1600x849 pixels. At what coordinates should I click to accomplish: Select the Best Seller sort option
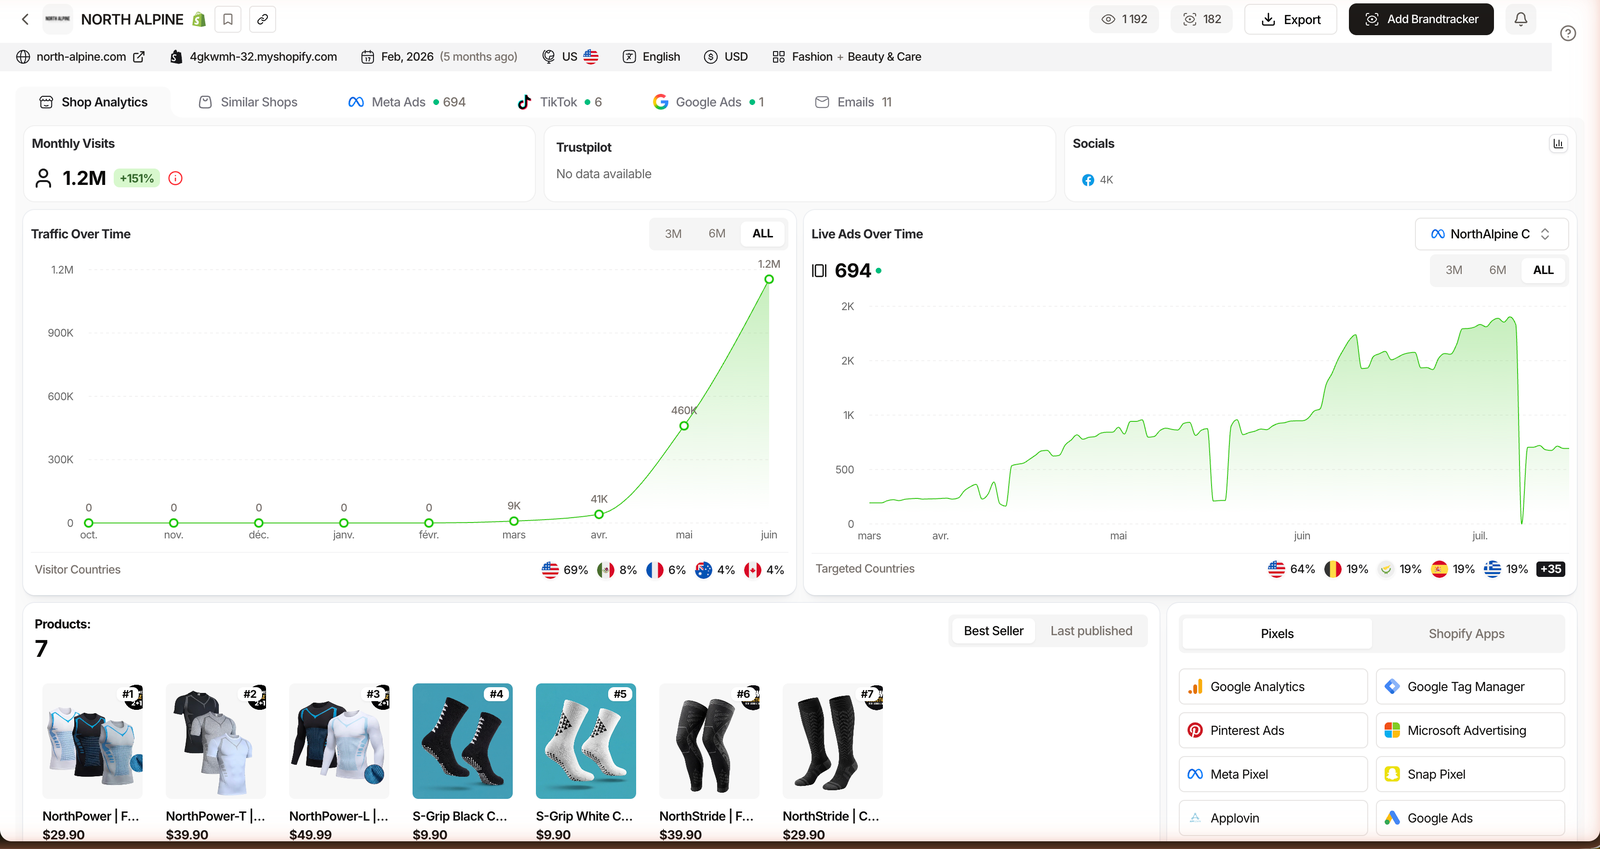[993, 631]
